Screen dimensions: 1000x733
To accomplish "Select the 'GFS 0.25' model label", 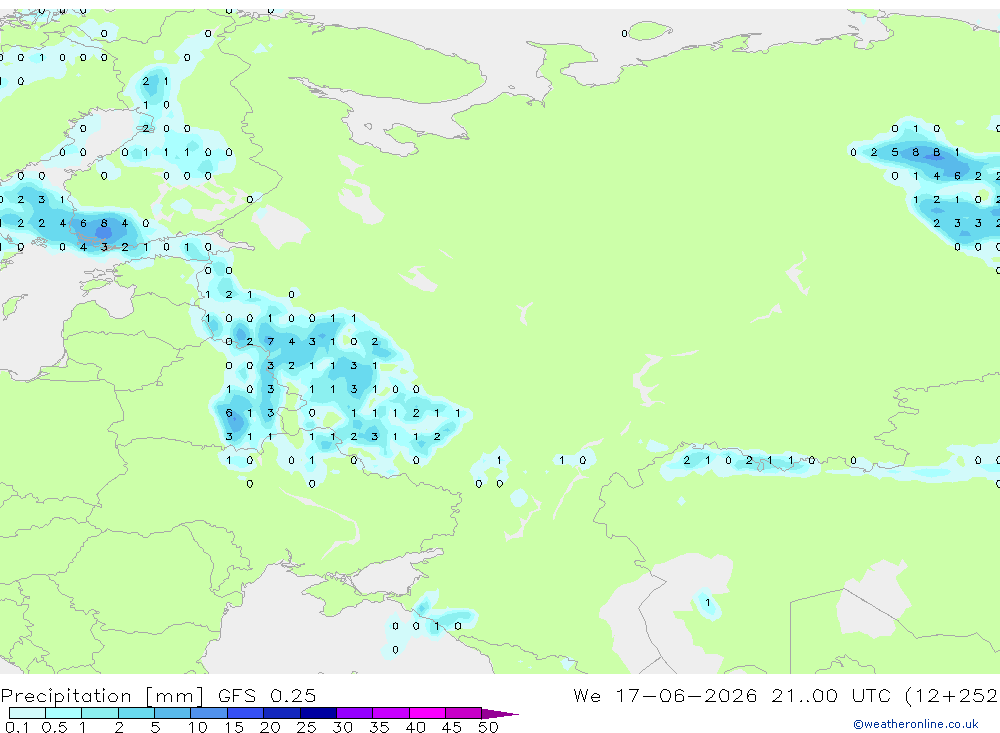I will tap(267, 695).
